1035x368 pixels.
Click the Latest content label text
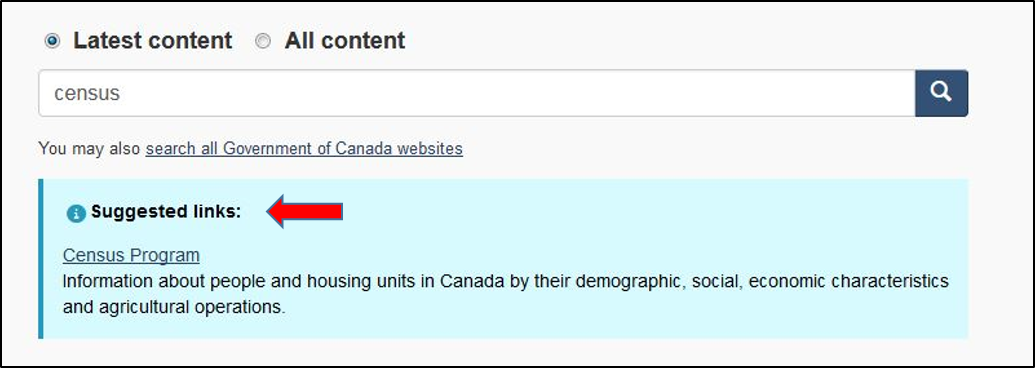click(152, 41)
